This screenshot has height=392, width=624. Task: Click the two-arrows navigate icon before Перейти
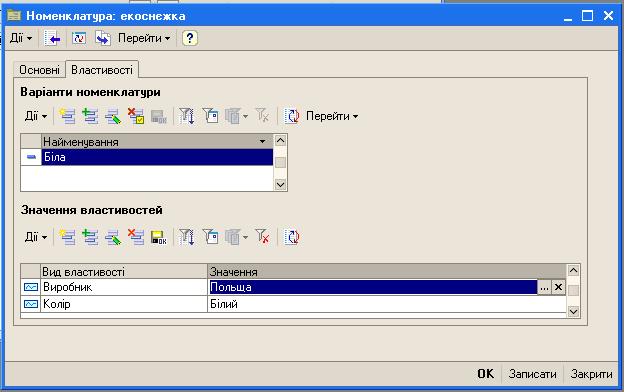click(103, 38)
